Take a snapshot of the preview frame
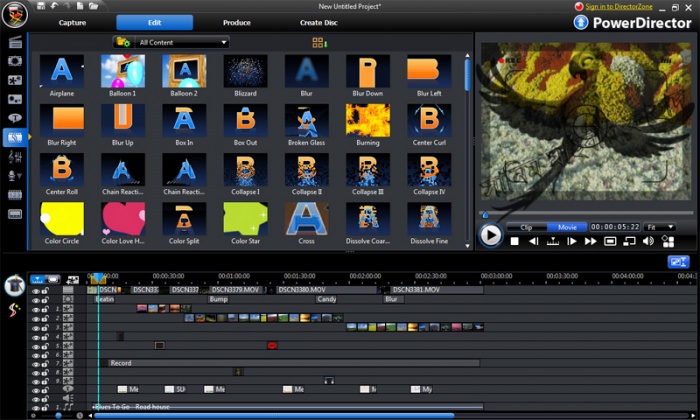The image size is (700, 420). pos(610,241)
